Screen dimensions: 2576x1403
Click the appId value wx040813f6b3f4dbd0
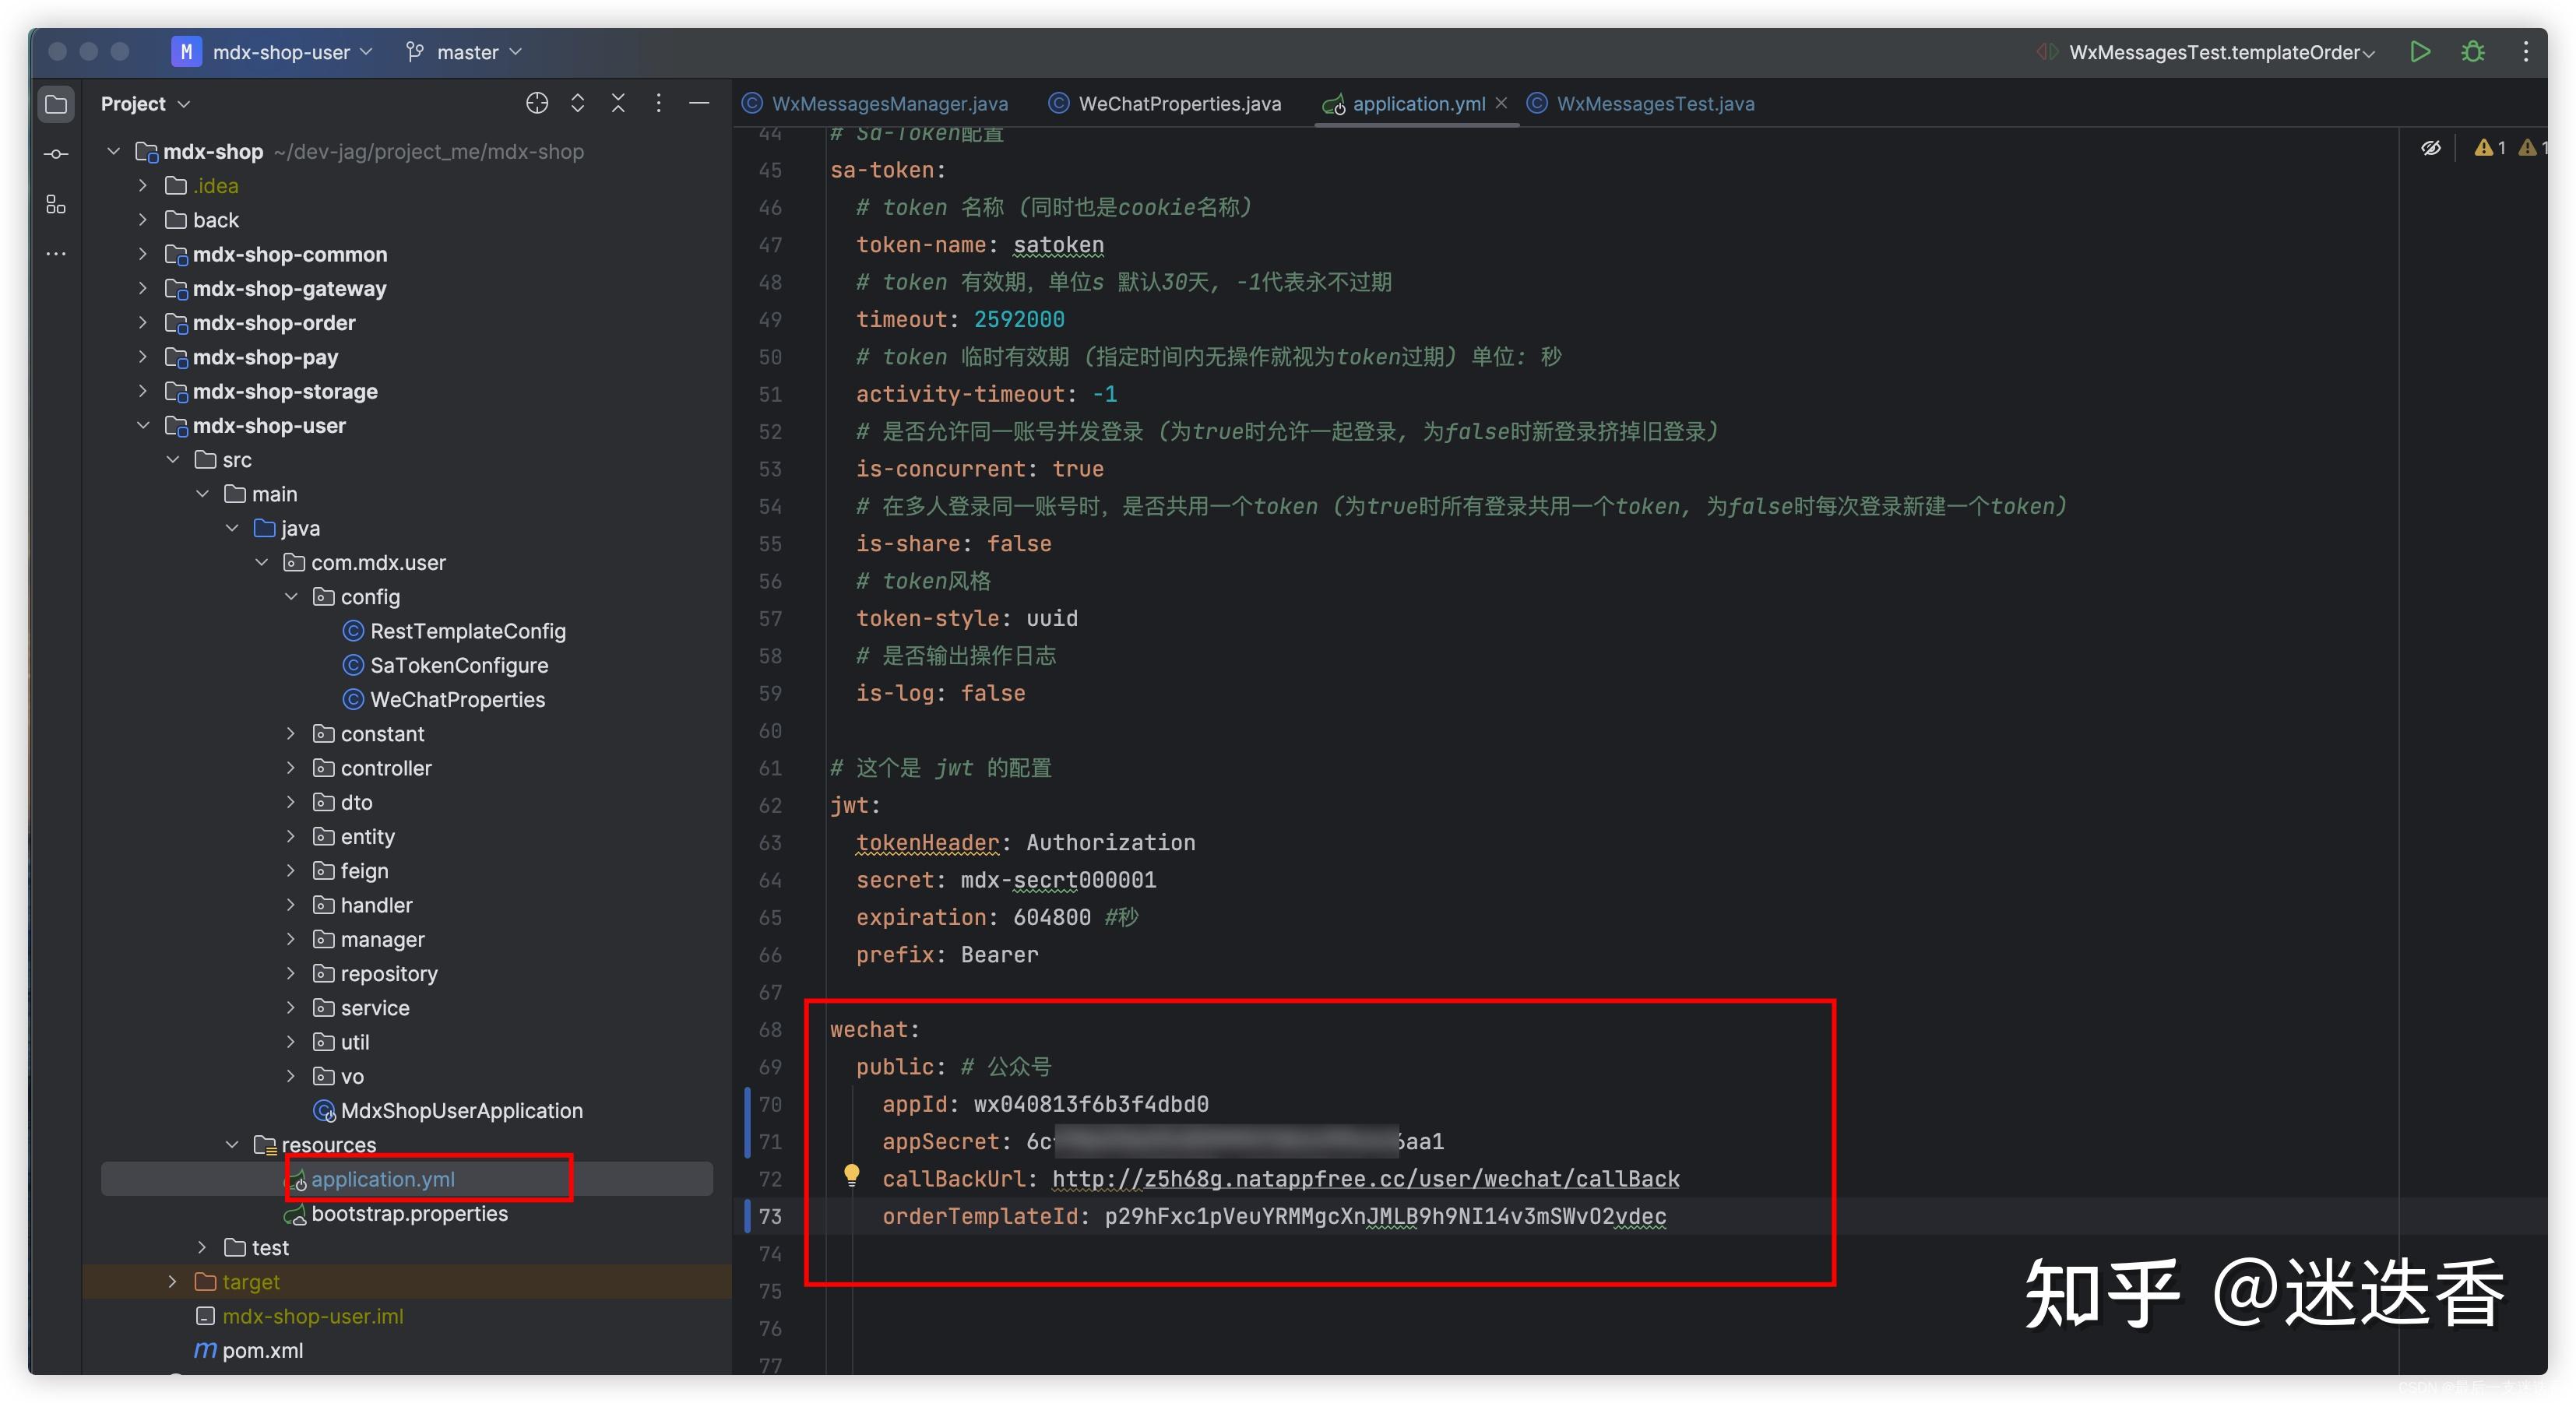click(x=1091, y=1104)
